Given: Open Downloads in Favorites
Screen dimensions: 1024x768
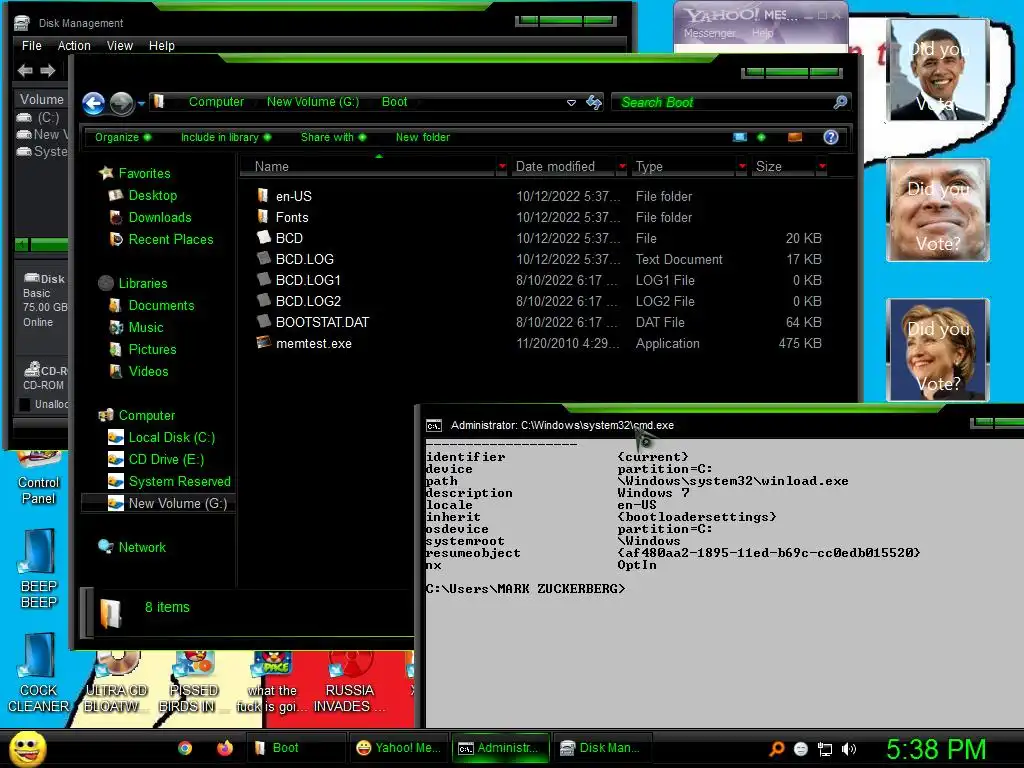Looking at the screenshot, I should point(159,217).
